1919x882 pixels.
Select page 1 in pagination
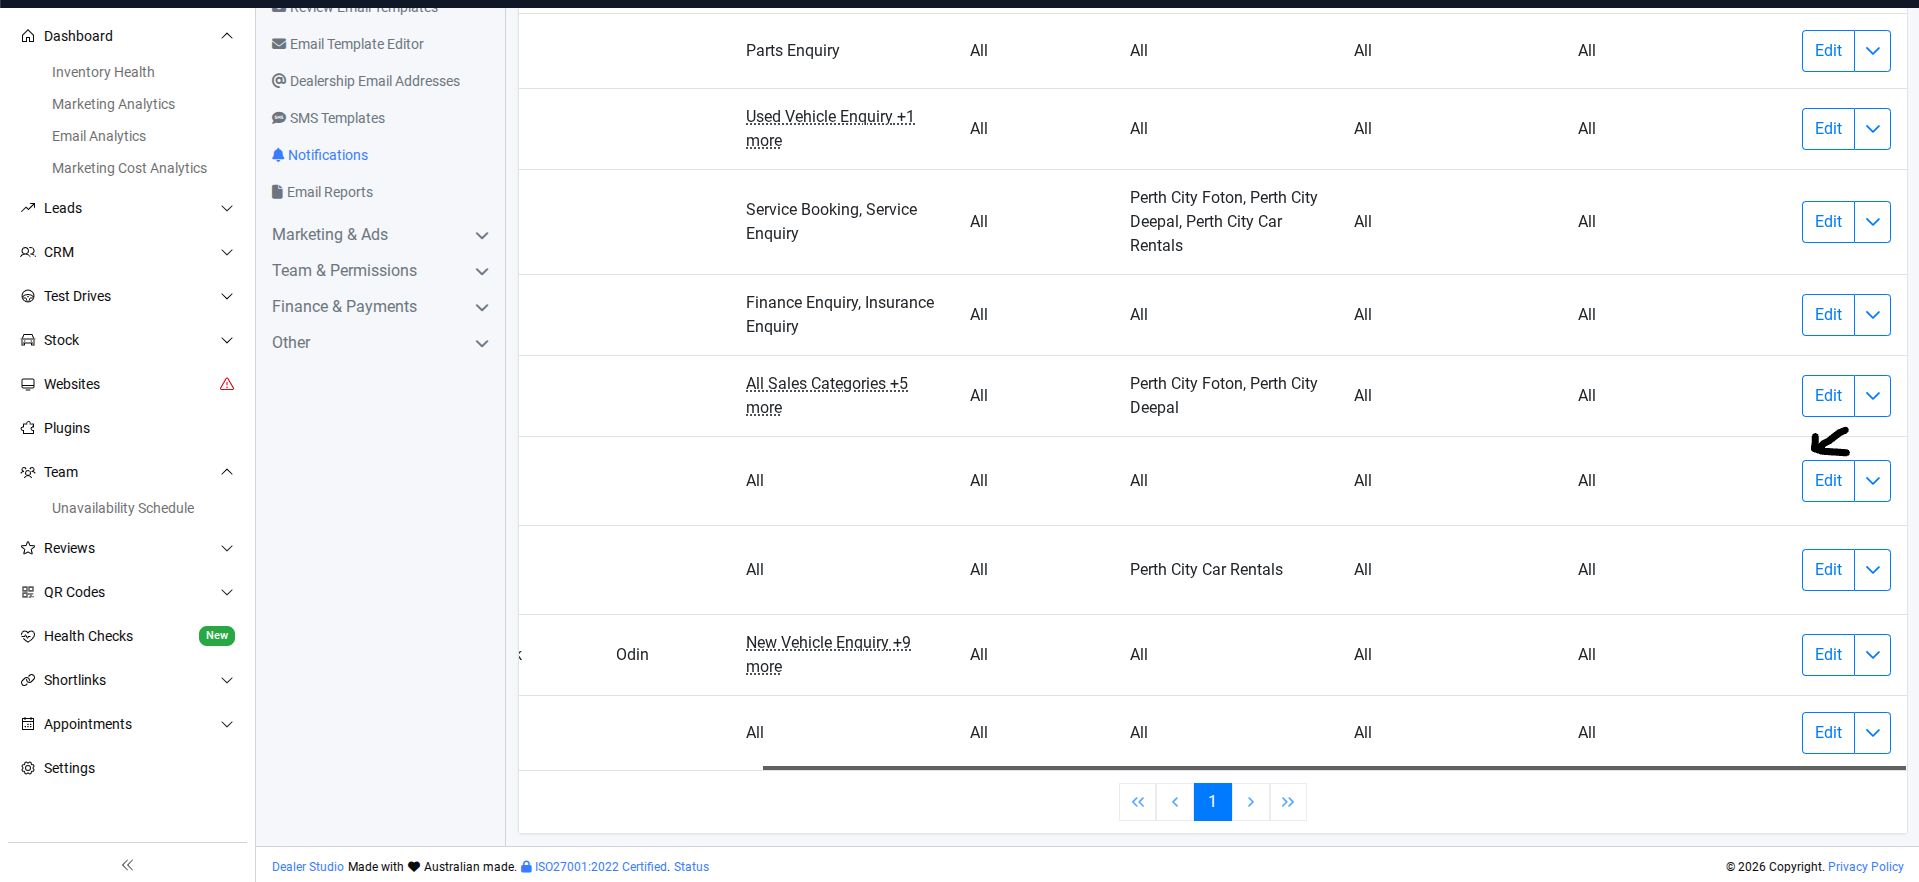(x=1212, y=802)
